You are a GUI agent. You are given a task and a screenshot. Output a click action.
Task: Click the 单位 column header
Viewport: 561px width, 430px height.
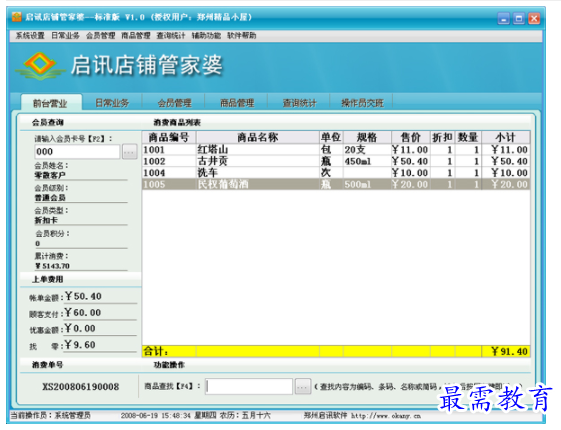331,137
